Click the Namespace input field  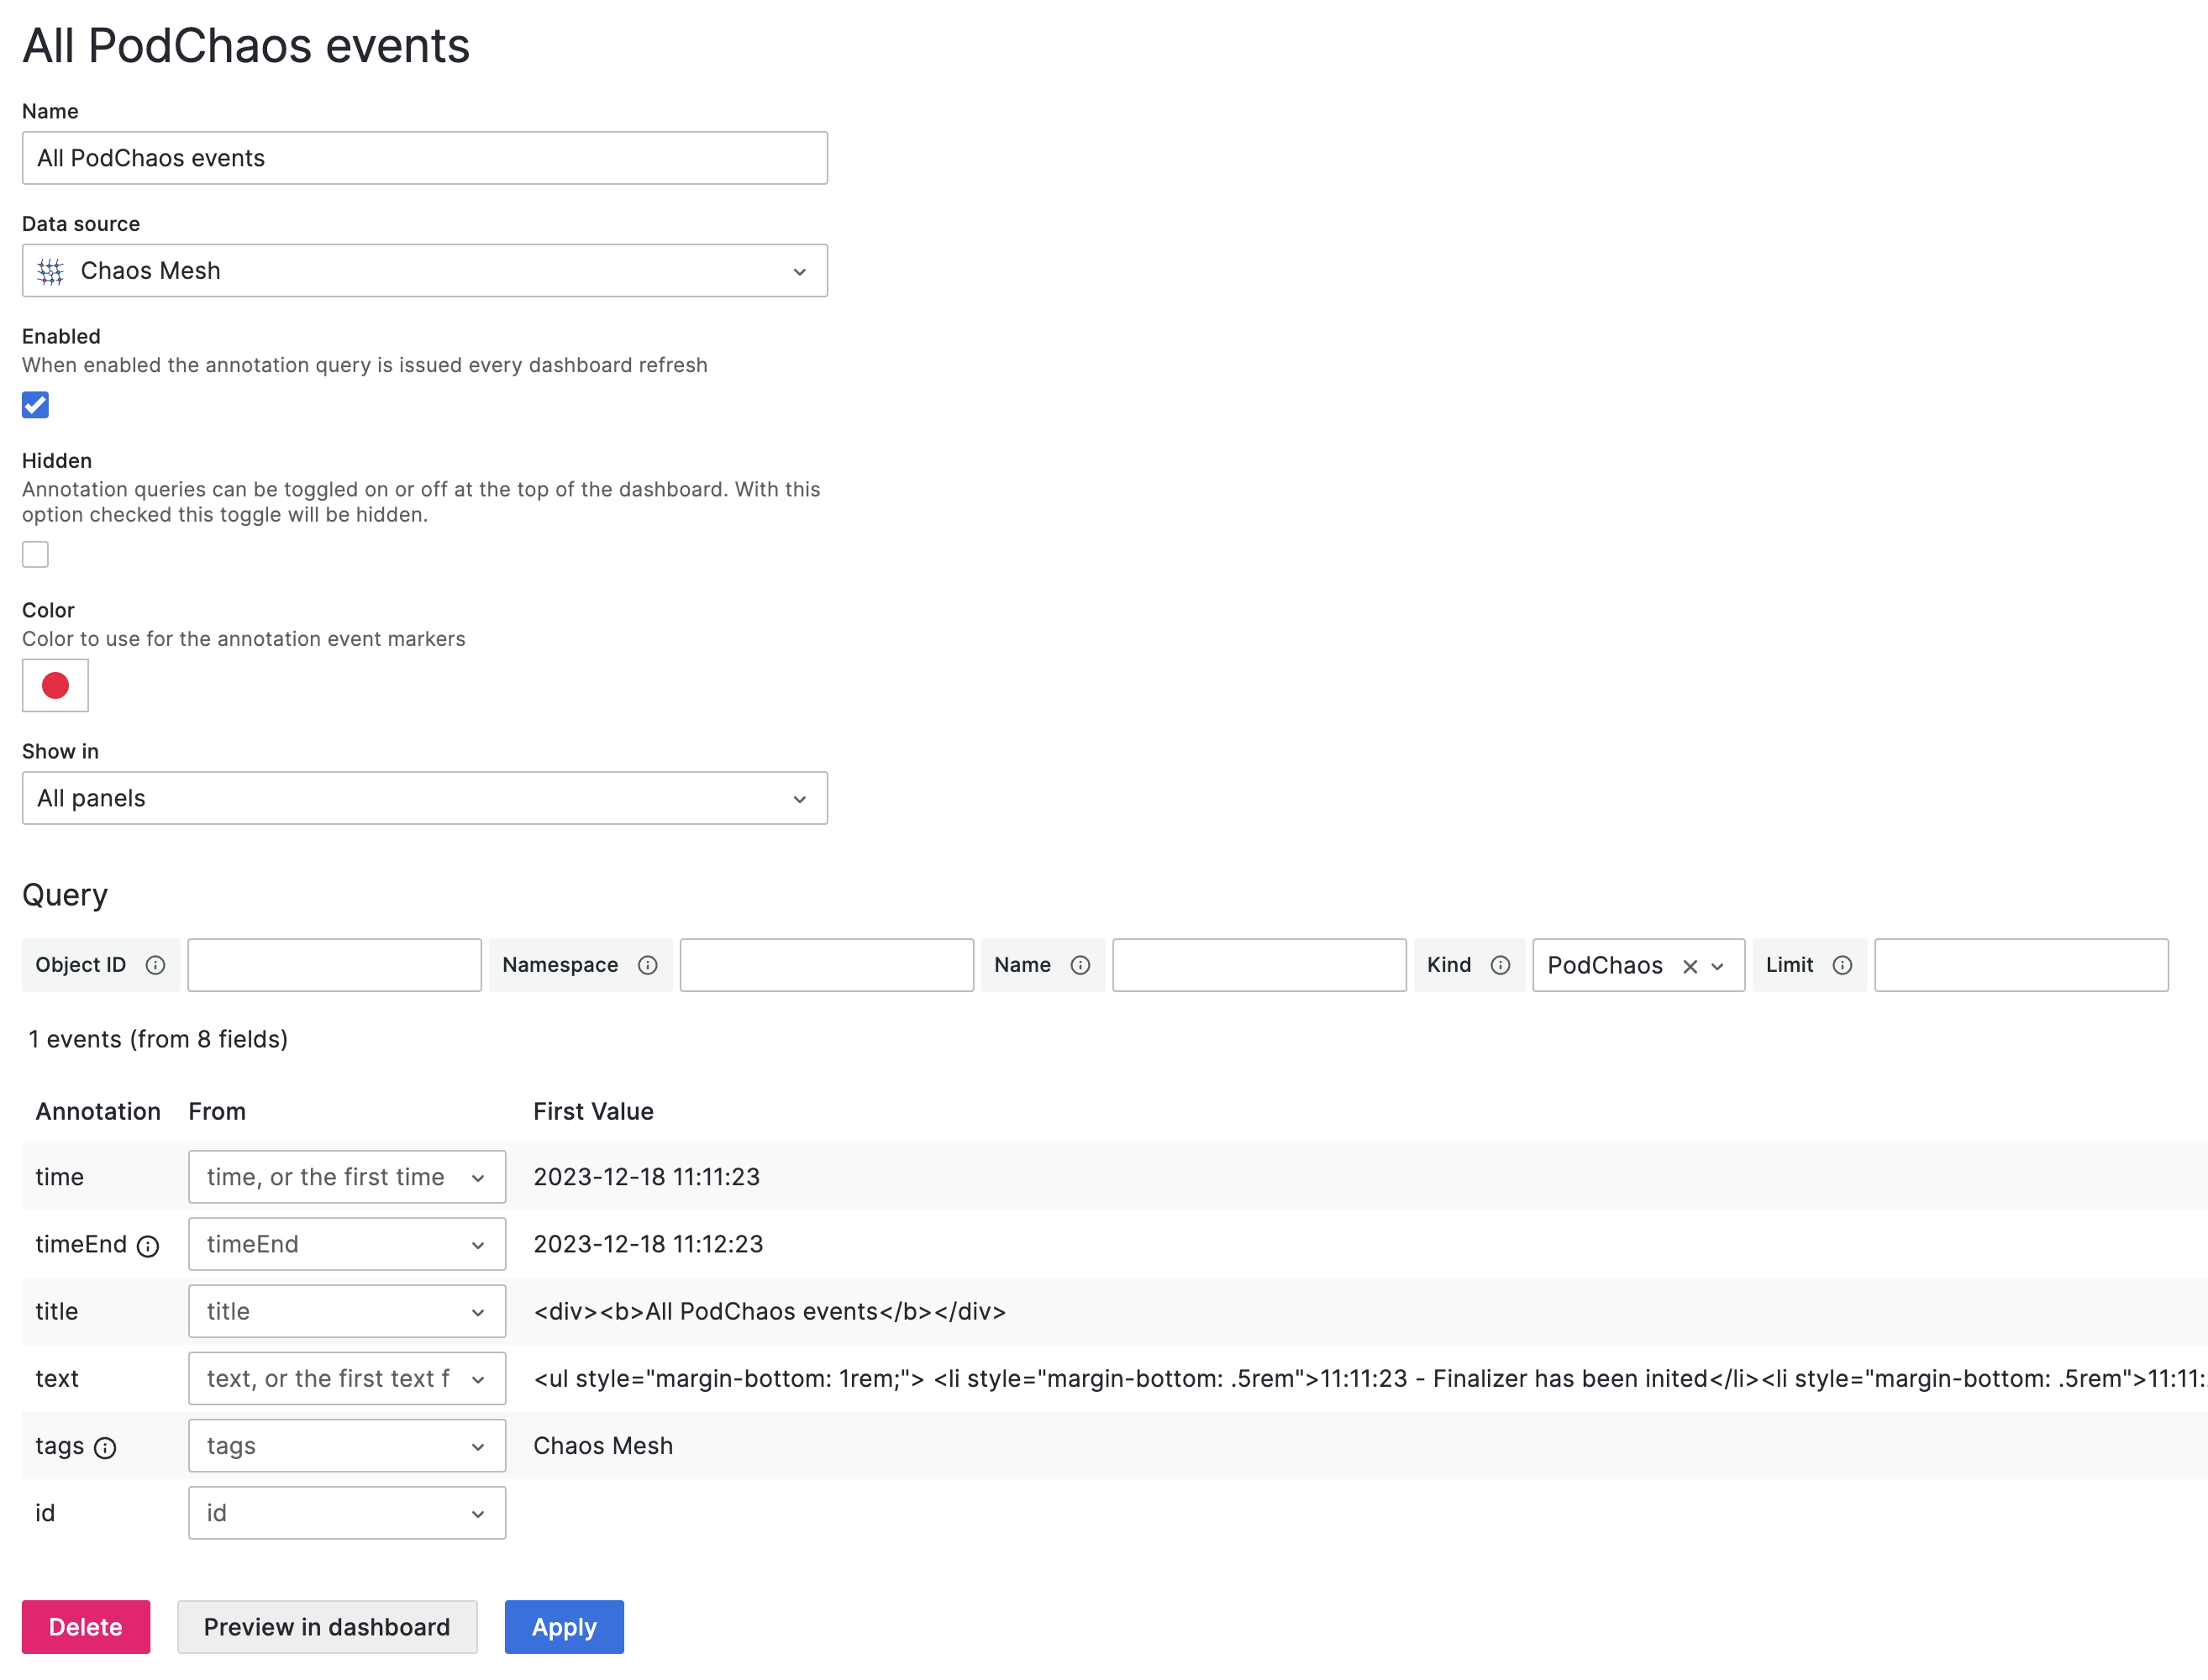tap(826, 965)
